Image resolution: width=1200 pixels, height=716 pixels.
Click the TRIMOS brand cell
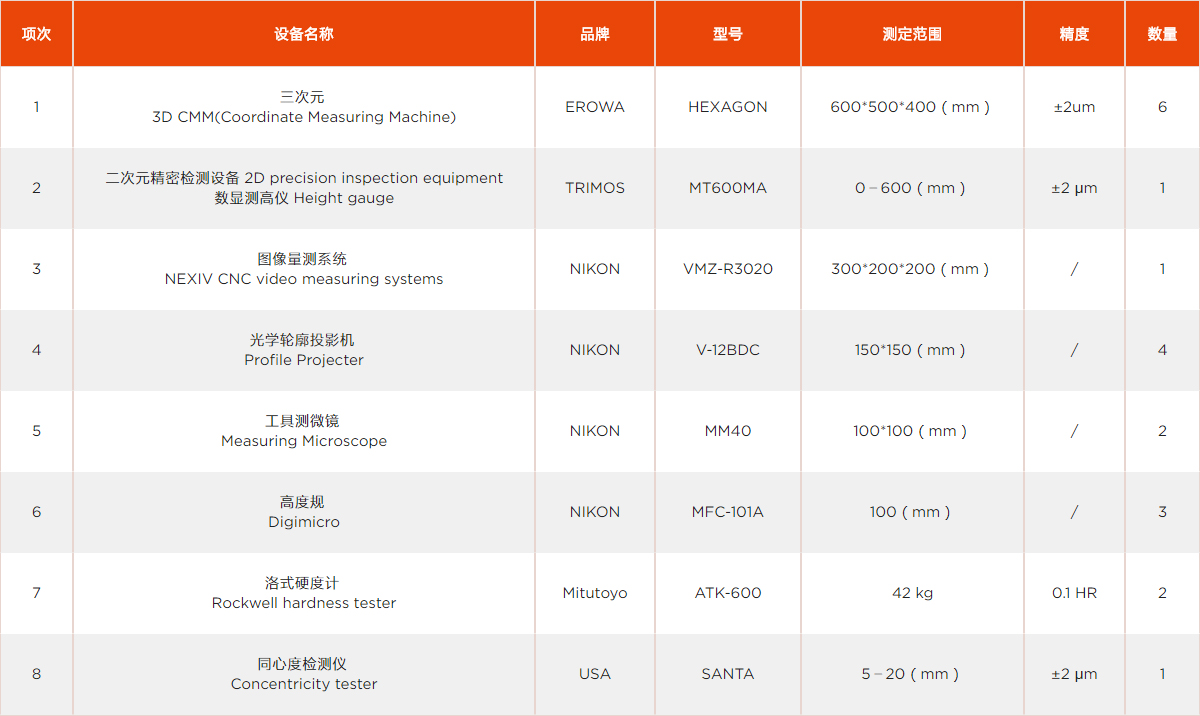tap(595, 188)
